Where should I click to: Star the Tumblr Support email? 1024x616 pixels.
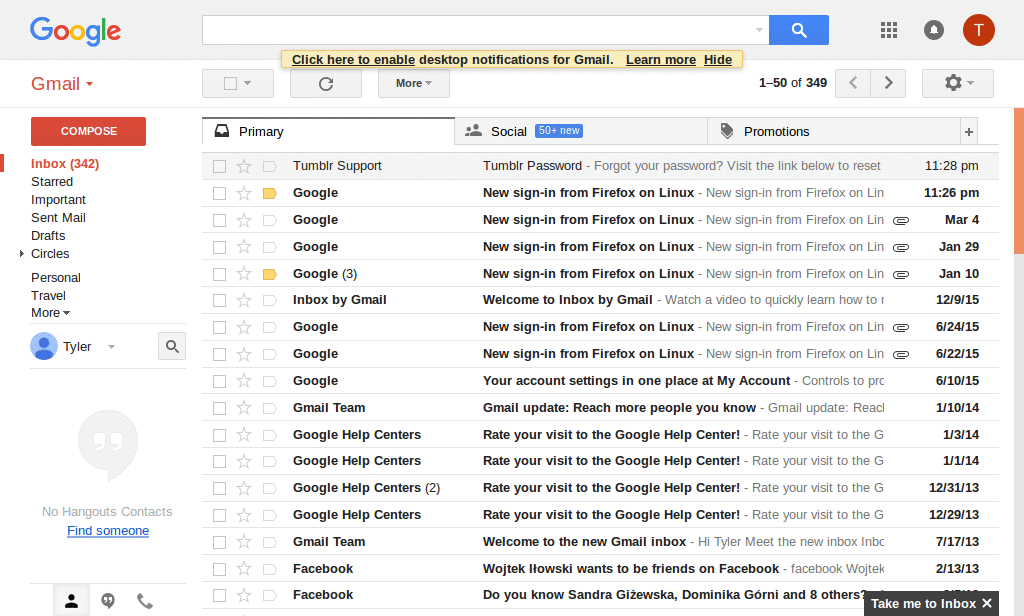pos(244,166)
